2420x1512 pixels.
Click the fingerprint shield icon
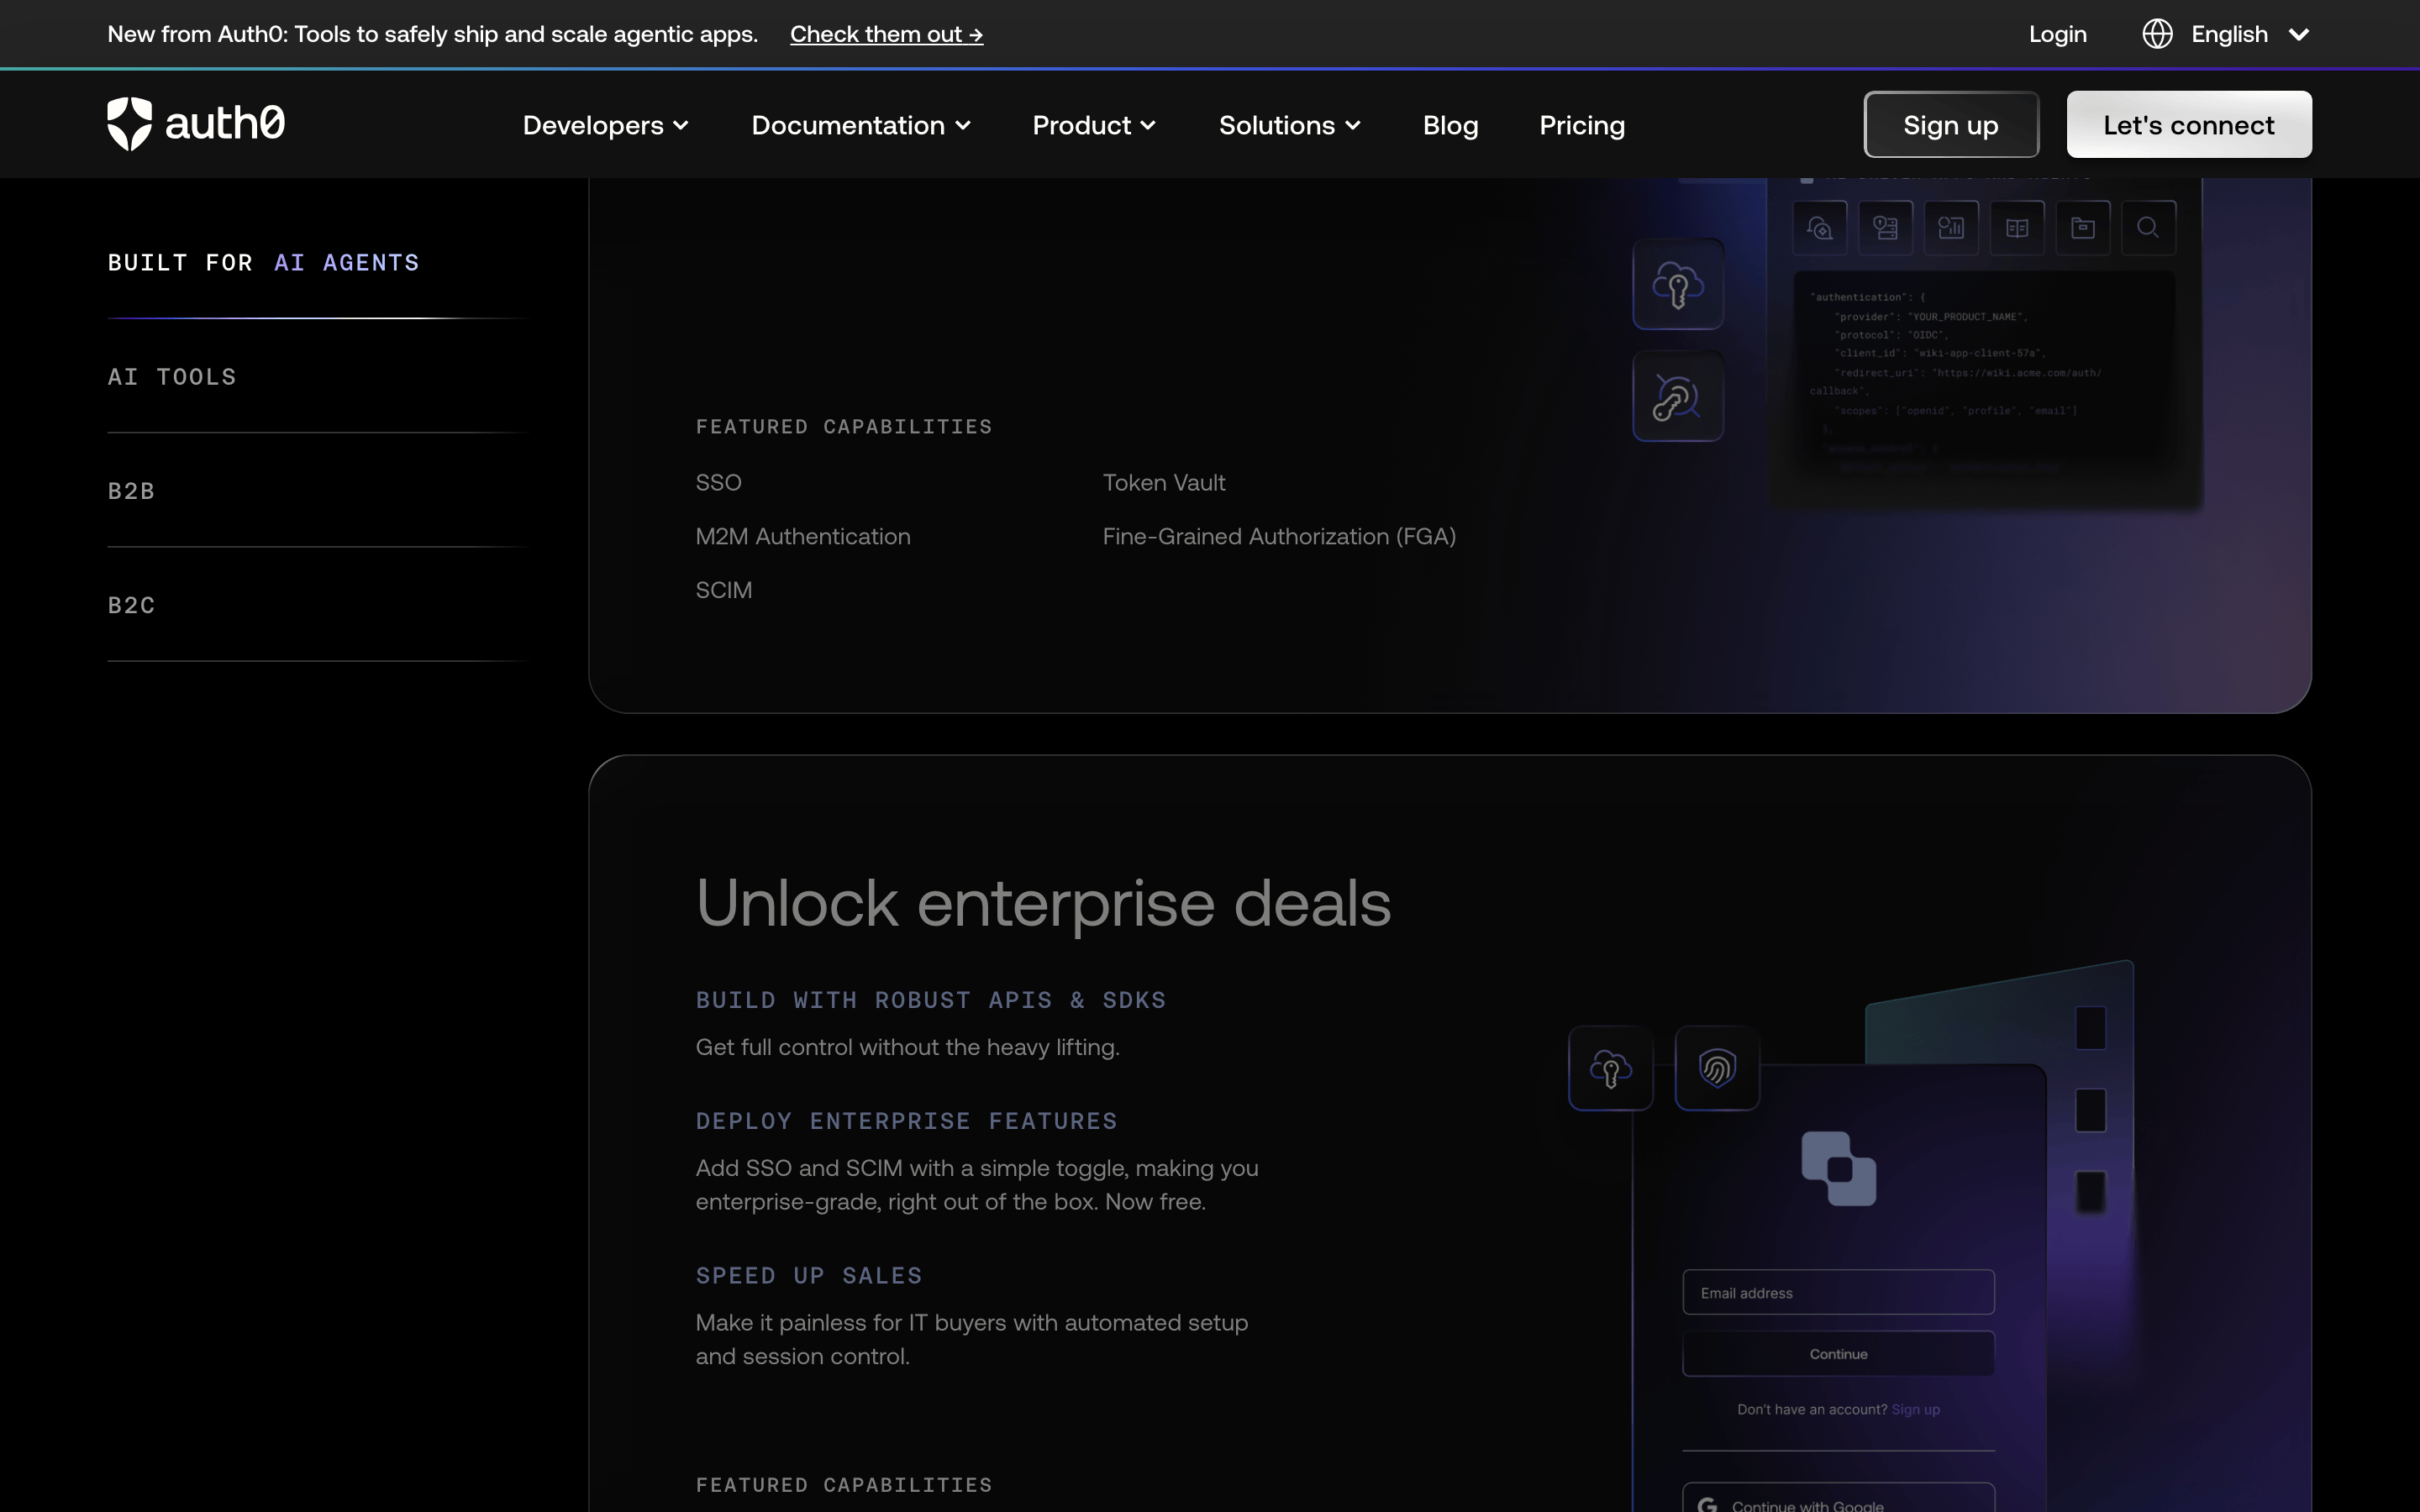click(1717, 1068)
